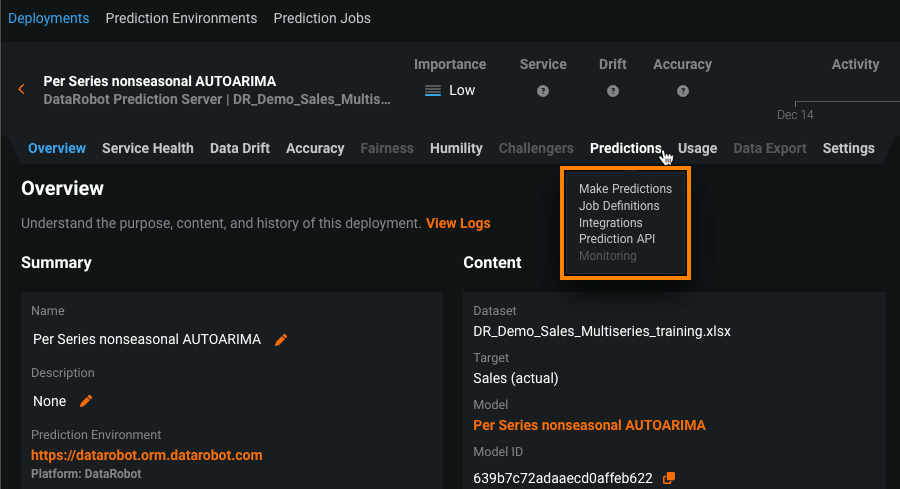The height and width of the screenshot is (489, 900).
Task: Edit the Description with pencil icon
Action: coord(86,401)
